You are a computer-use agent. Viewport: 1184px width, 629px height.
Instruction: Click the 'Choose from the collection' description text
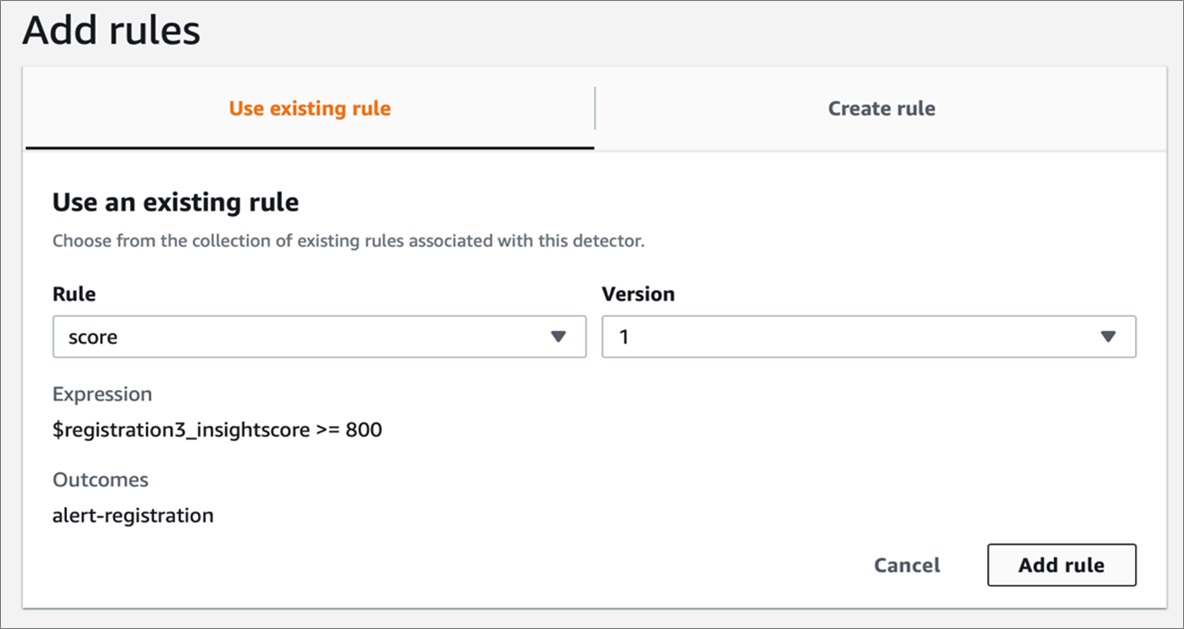[x=348, y=242]
